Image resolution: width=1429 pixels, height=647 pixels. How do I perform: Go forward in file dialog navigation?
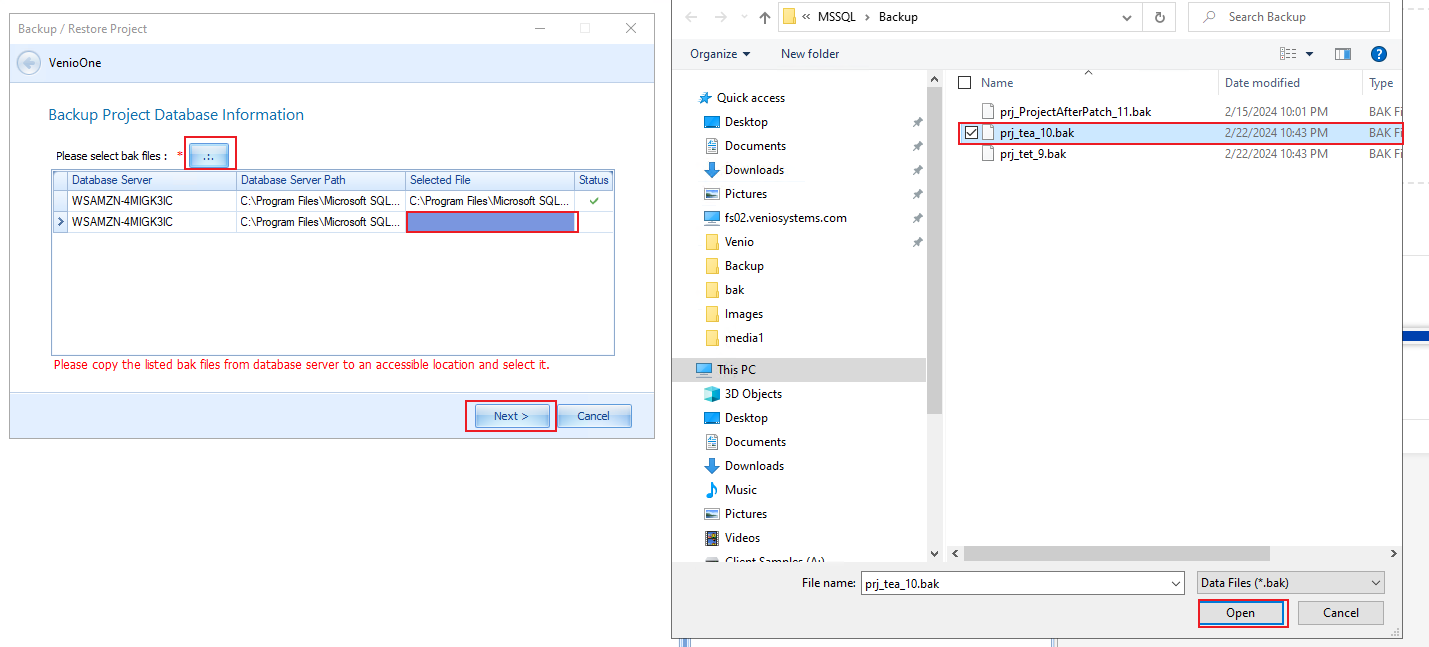[x=722, y=17]
